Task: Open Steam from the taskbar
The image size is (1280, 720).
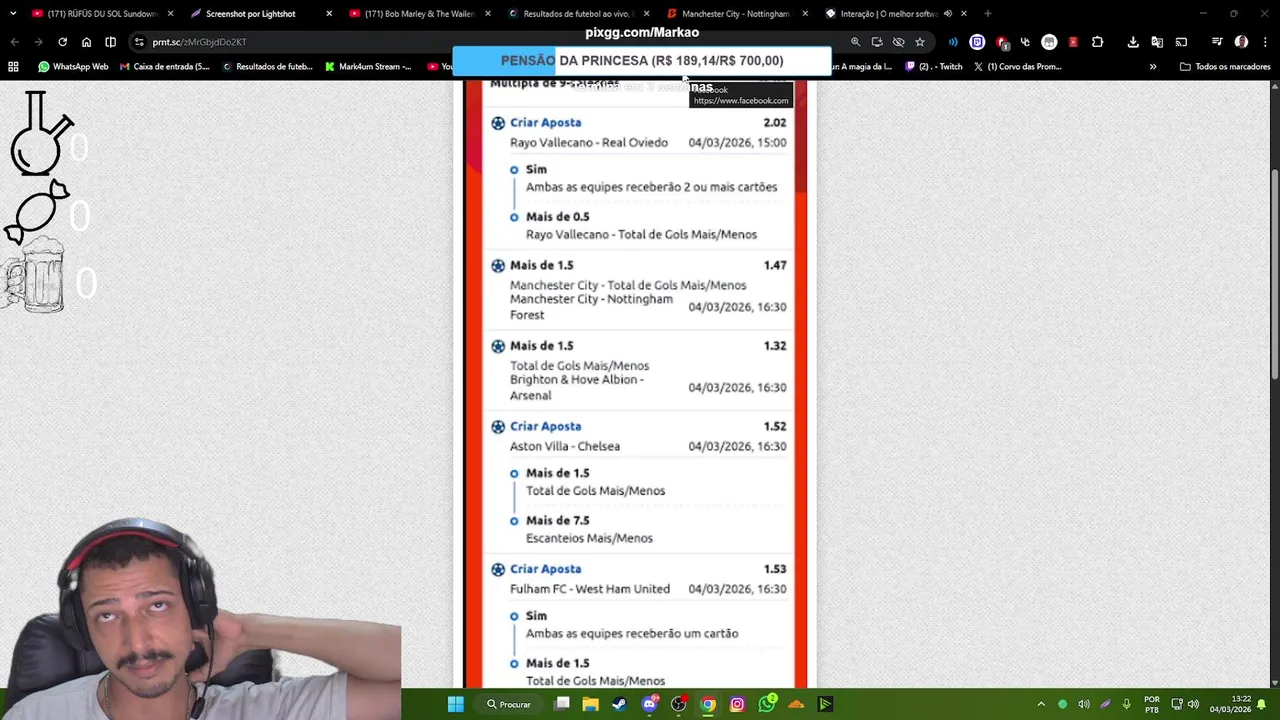Action: [x=619, y=704]
